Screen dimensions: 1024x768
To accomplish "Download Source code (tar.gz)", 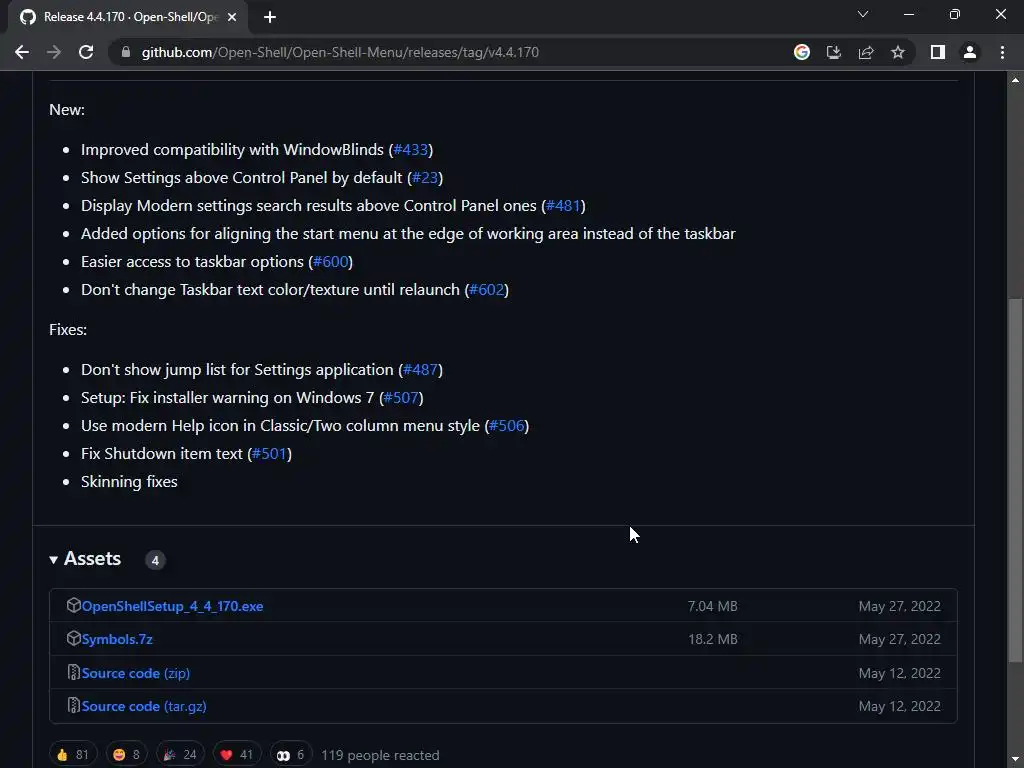I will [x=144, y=706].
